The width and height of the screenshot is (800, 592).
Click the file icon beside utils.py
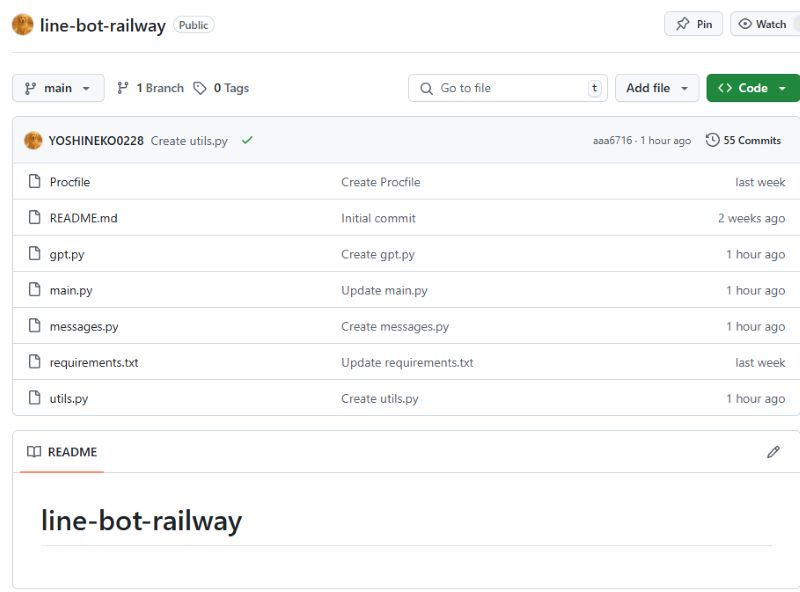[x=35, y=398]
